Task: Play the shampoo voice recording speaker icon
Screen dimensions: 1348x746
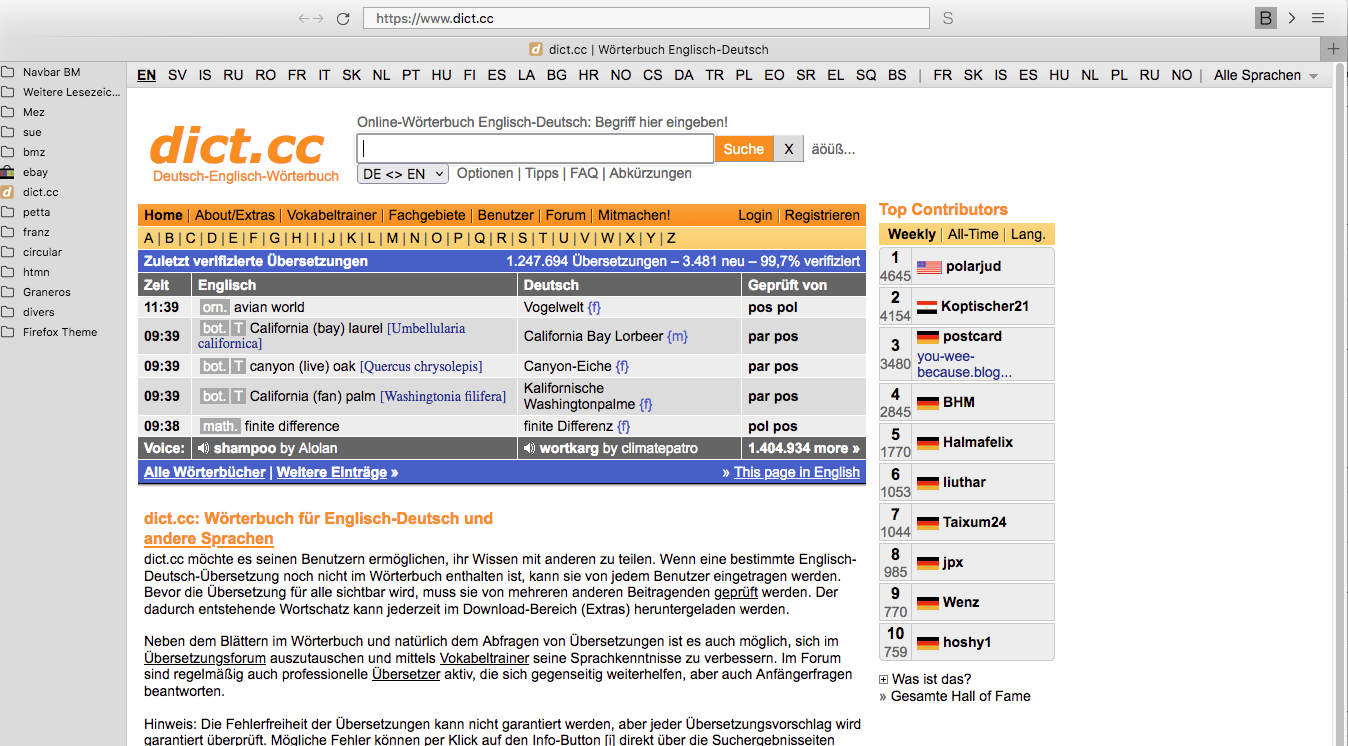Action: [x=203, y=448]
